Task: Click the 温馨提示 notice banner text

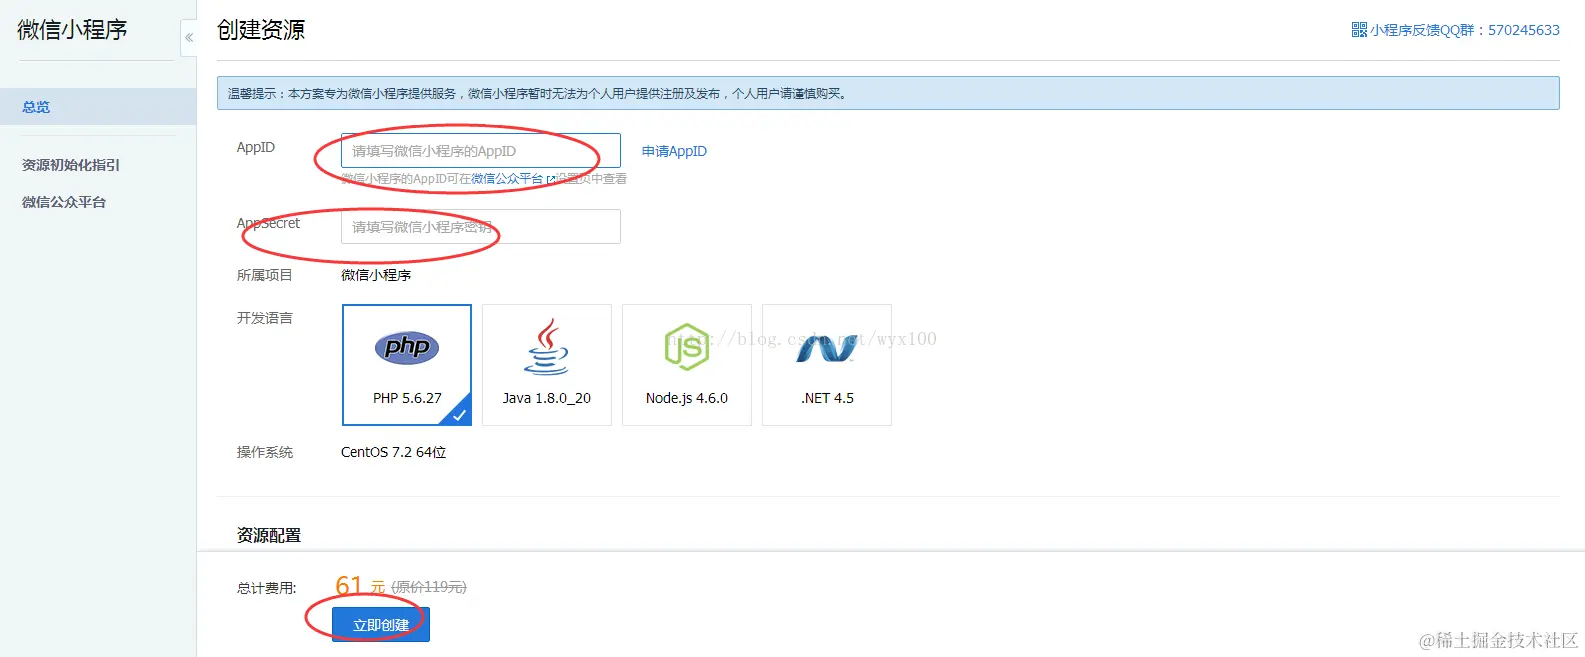Action: [x=538, y=94]
